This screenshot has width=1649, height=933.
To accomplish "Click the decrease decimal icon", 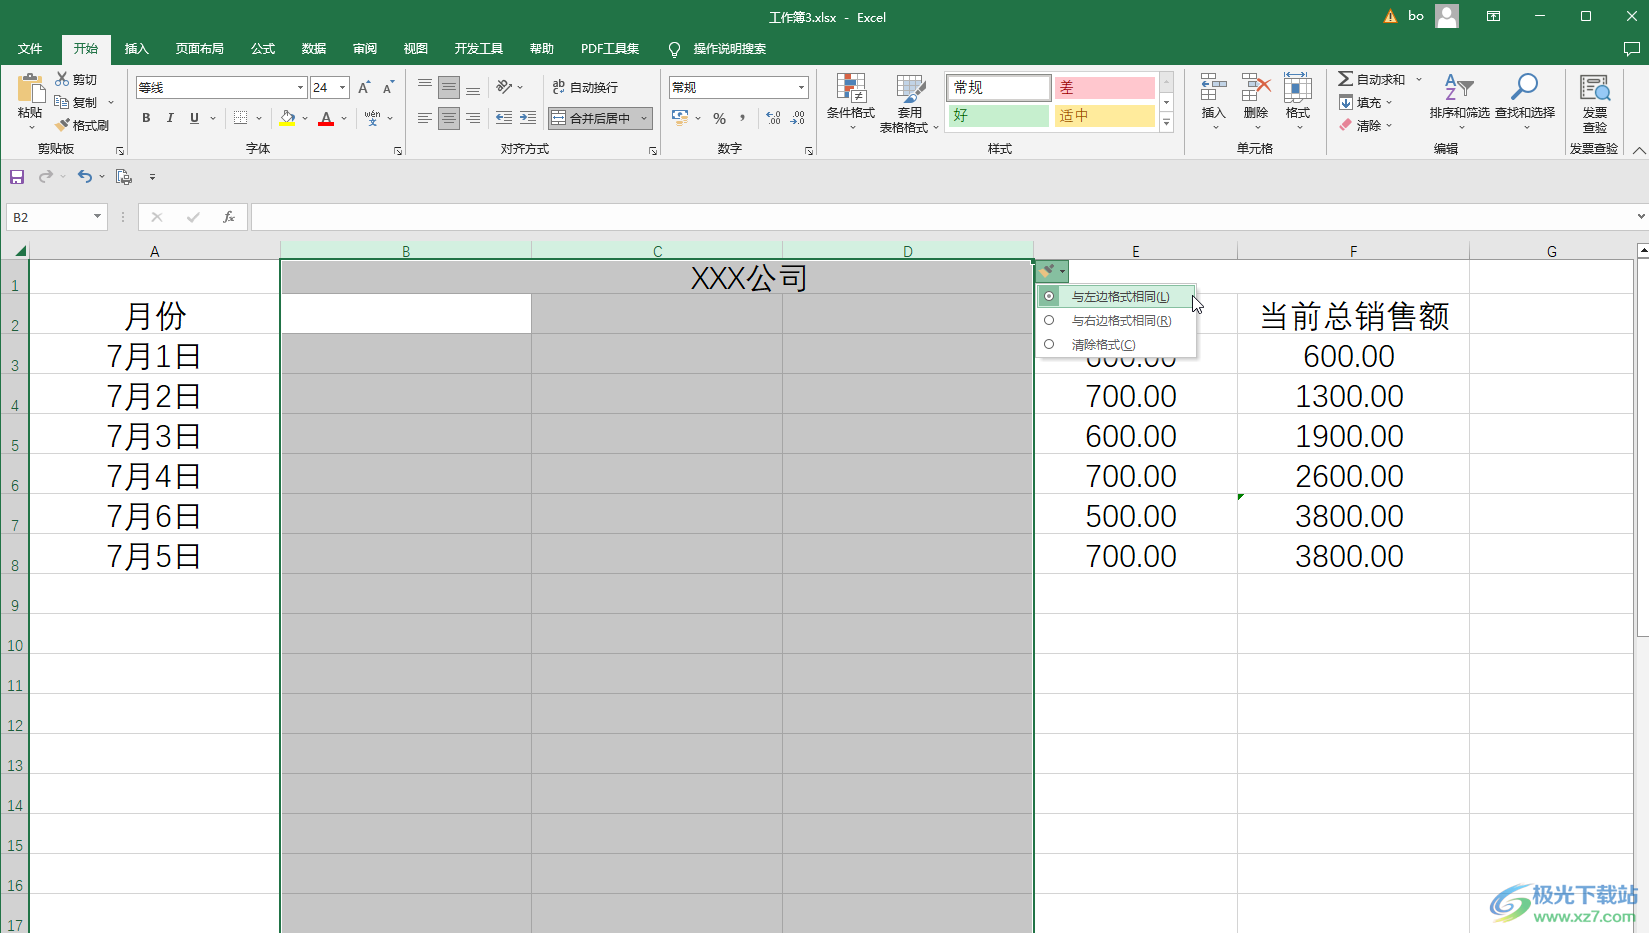I will click(x=798, y=118).
